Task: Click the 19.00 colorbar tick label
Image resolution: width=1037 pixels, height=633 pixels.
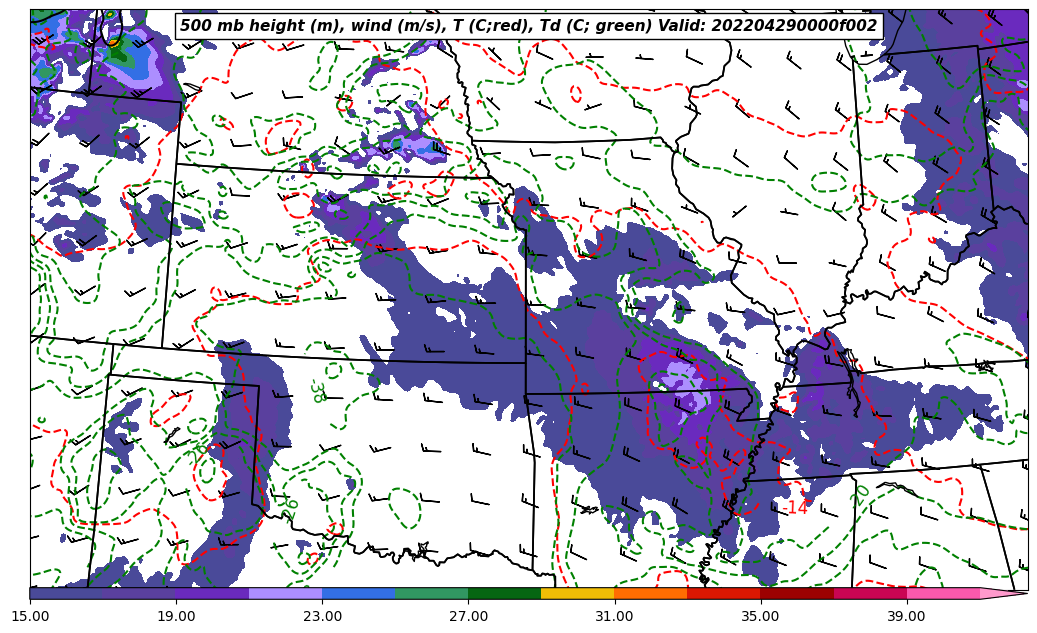Action: pyautogui.click(x=176, y=616)
